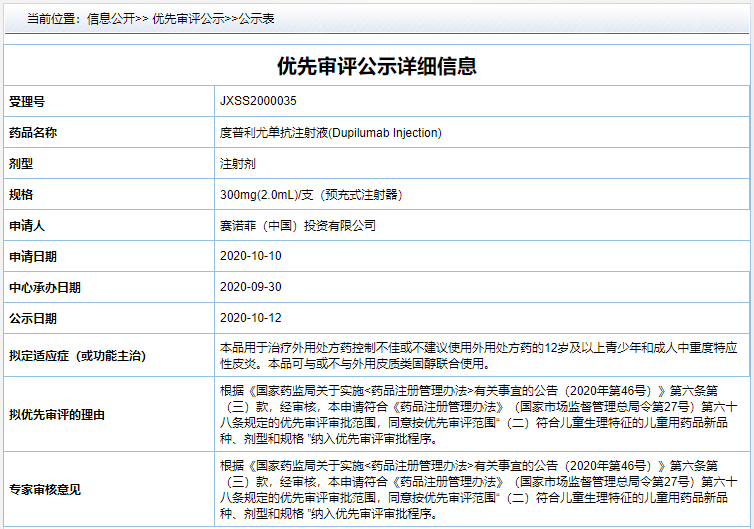Select the dosage form value 注射剂
754x529 pixels.
[238, 164]
